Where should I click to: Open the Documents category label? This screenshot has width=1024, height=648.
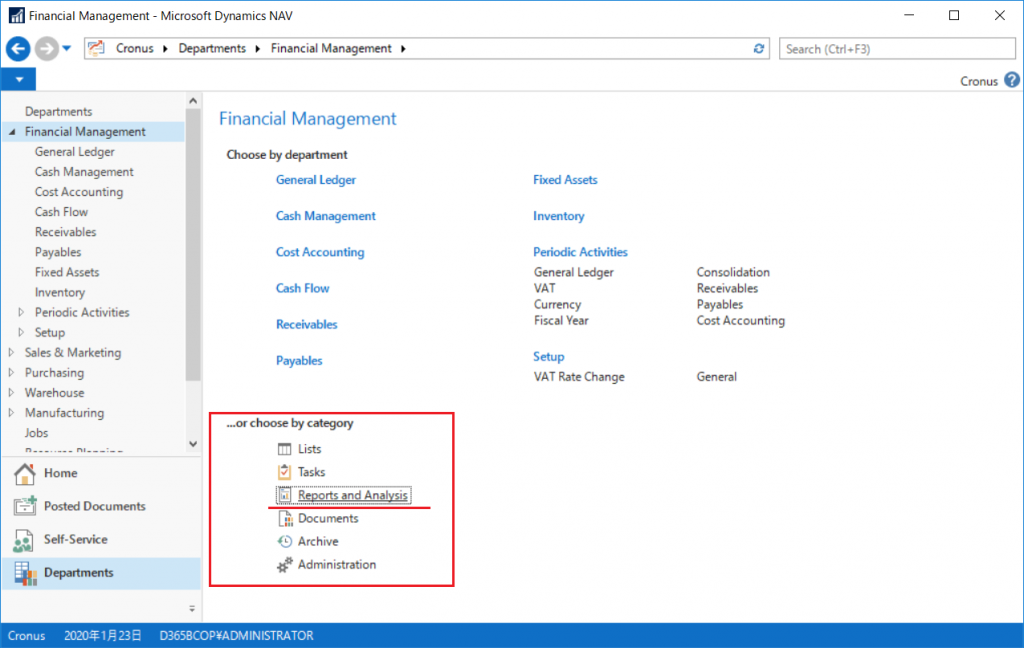[x=328, y=519]
